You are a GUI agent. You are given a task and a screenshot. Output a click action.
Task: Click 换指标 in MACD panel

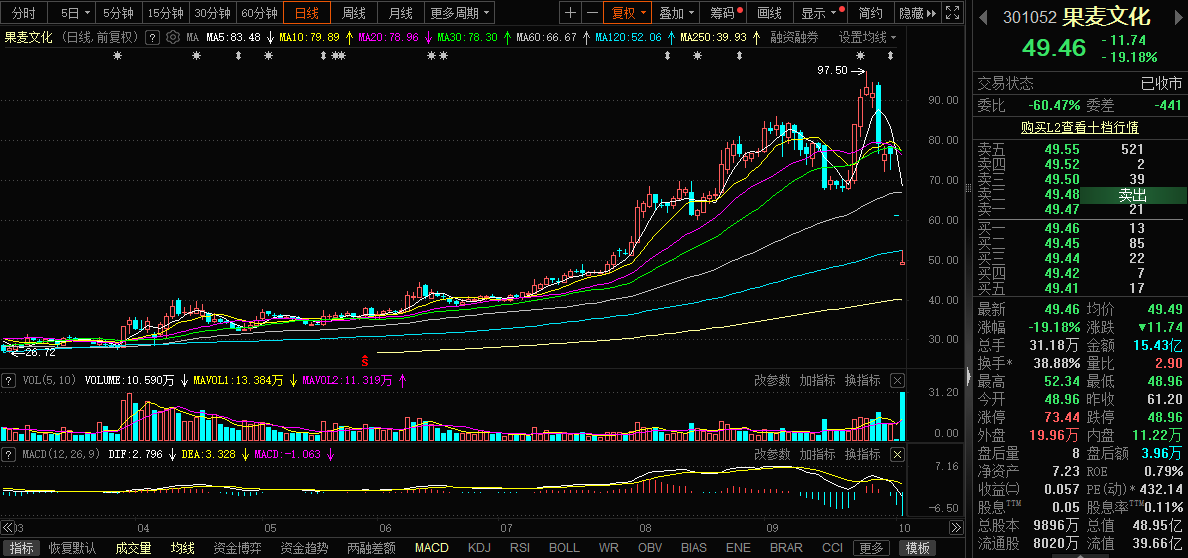(x=862, y=454)
